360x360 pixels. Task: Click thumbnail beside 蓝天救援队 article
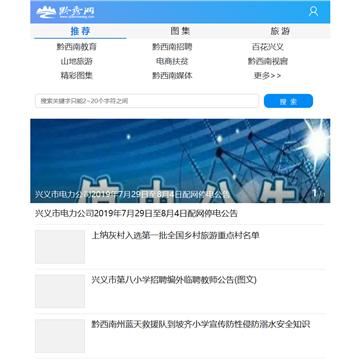click(x=60, y=336)
